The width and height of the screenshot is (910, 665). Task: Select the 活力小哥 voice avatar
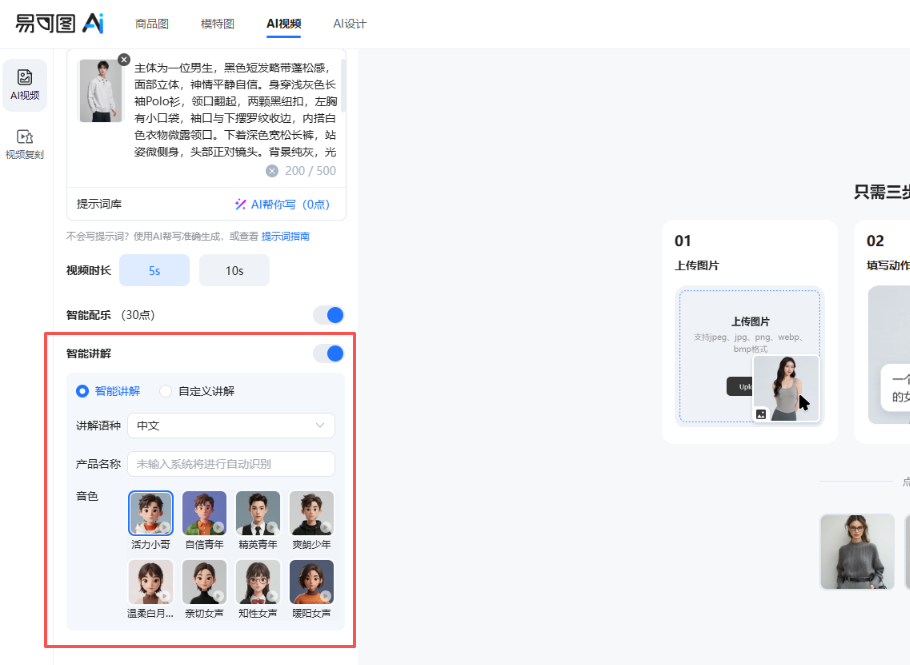point(151,512)
